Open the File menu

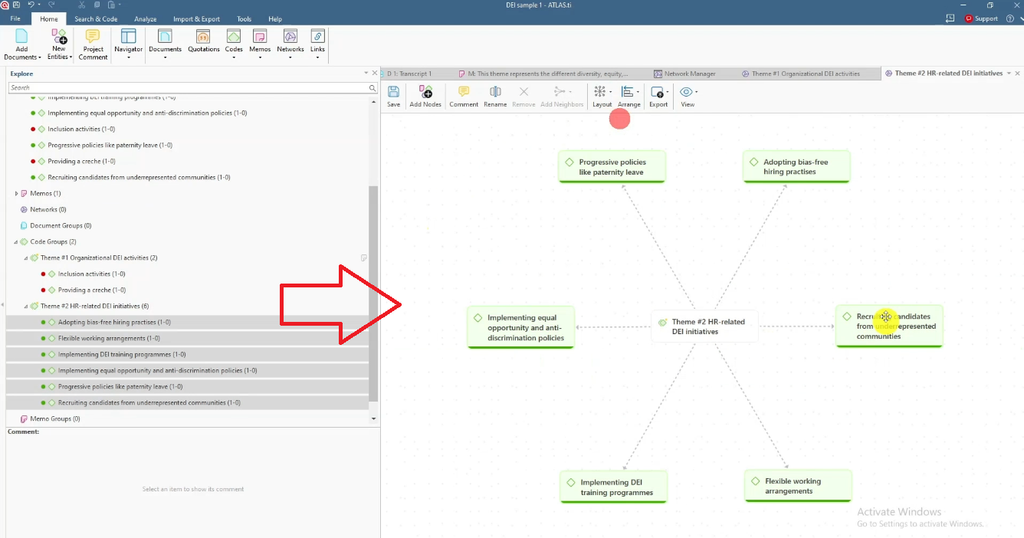pyautogui.click(x=15, y=19)
